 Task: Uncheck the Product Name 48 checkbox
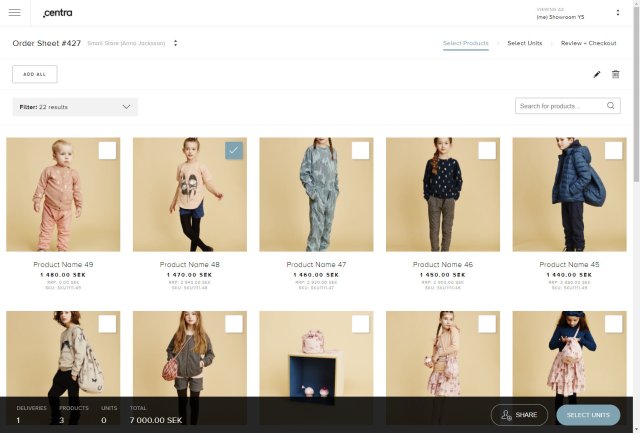point(234,150)
